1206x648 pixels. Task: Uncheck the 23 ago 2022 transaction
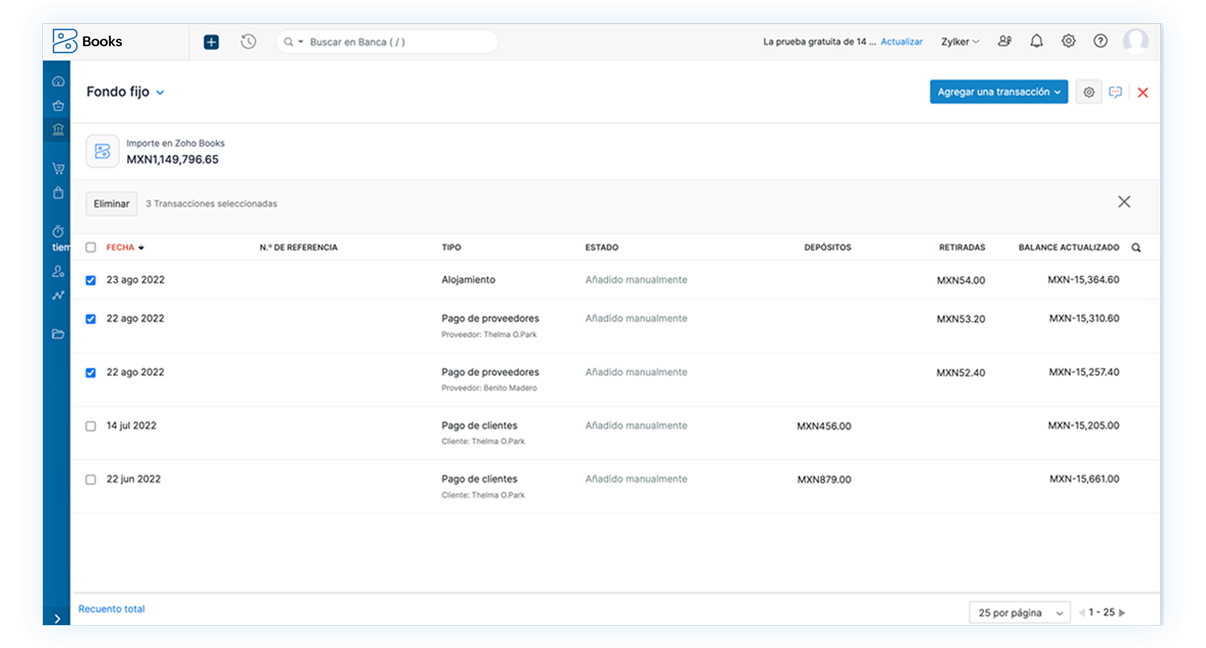(x=91, y=281)
